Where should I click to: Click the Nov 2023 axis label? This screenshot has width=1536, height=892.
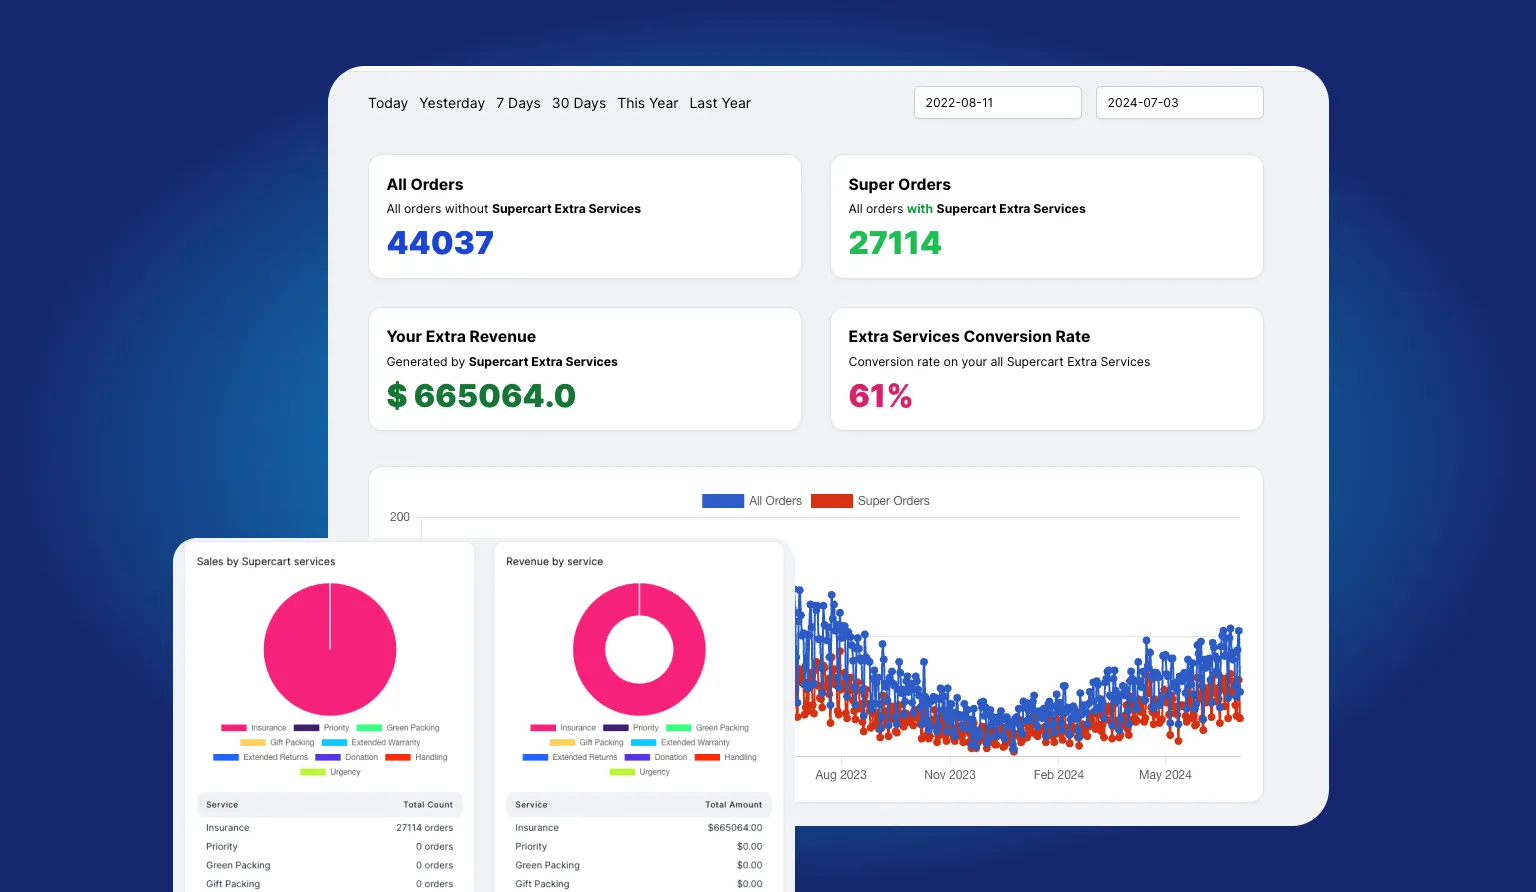click(x=950, y=775)
